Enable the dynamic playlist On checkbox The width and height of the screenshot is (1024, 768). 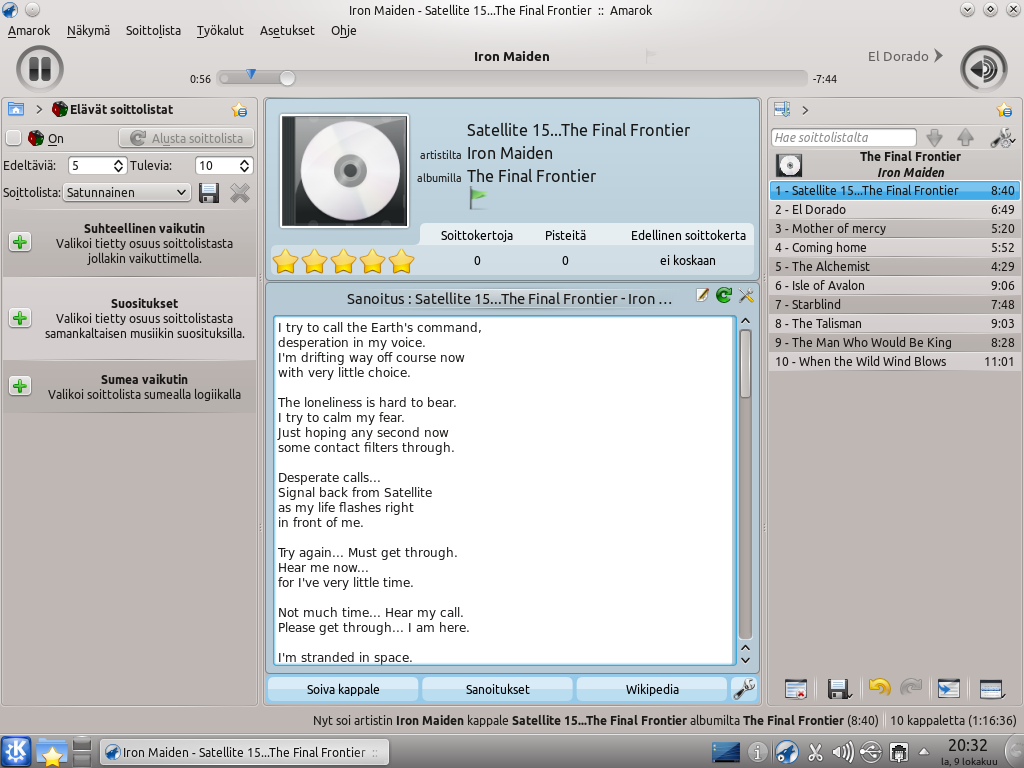tap(14, 138)
